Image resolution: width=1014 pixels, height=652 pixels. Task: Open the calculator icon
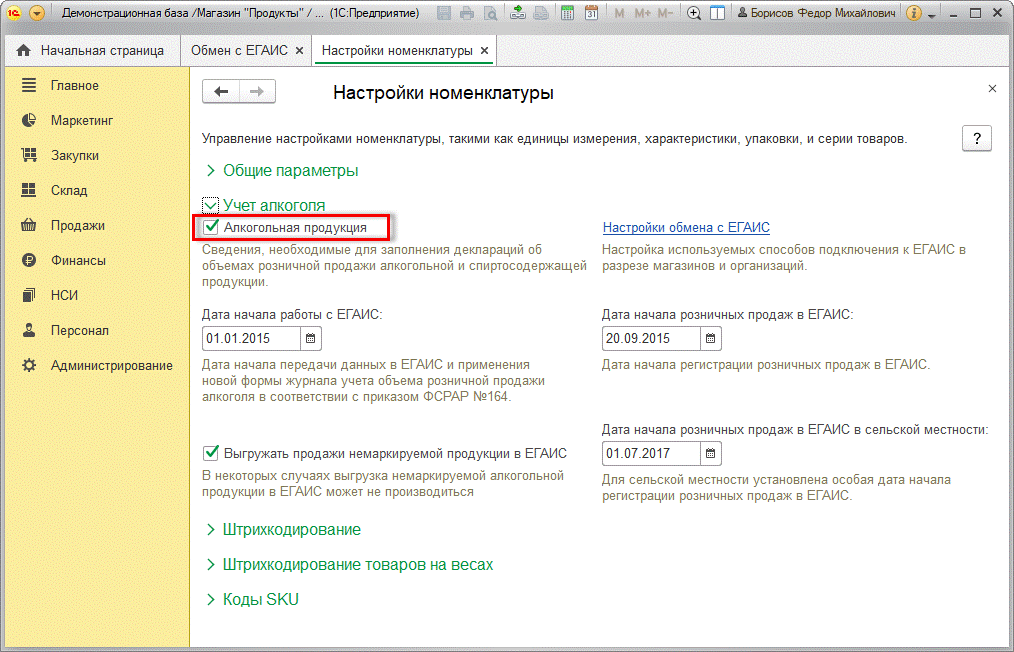567,13
